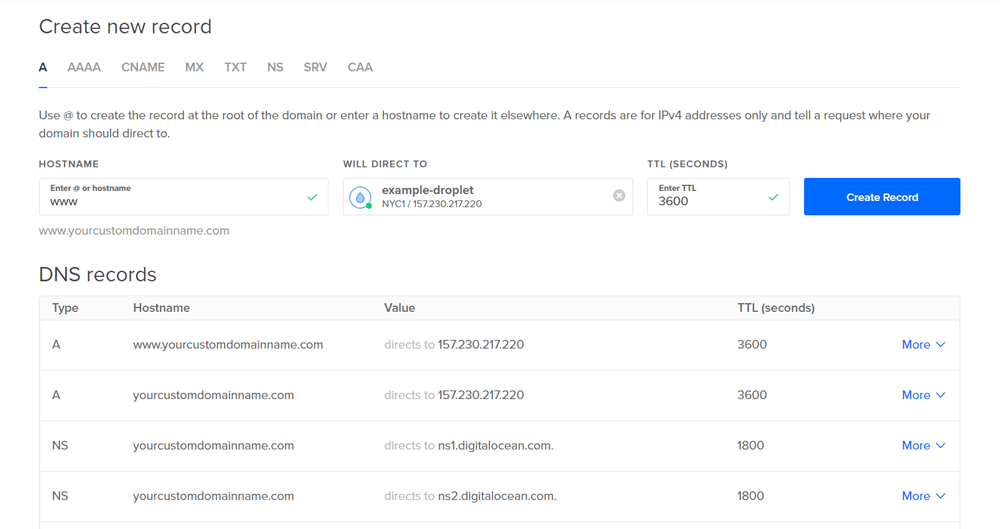Click the Will Direct To droplet field
Screen dimensions: 1000x529
pyautogui.click(x=490, y=197)
